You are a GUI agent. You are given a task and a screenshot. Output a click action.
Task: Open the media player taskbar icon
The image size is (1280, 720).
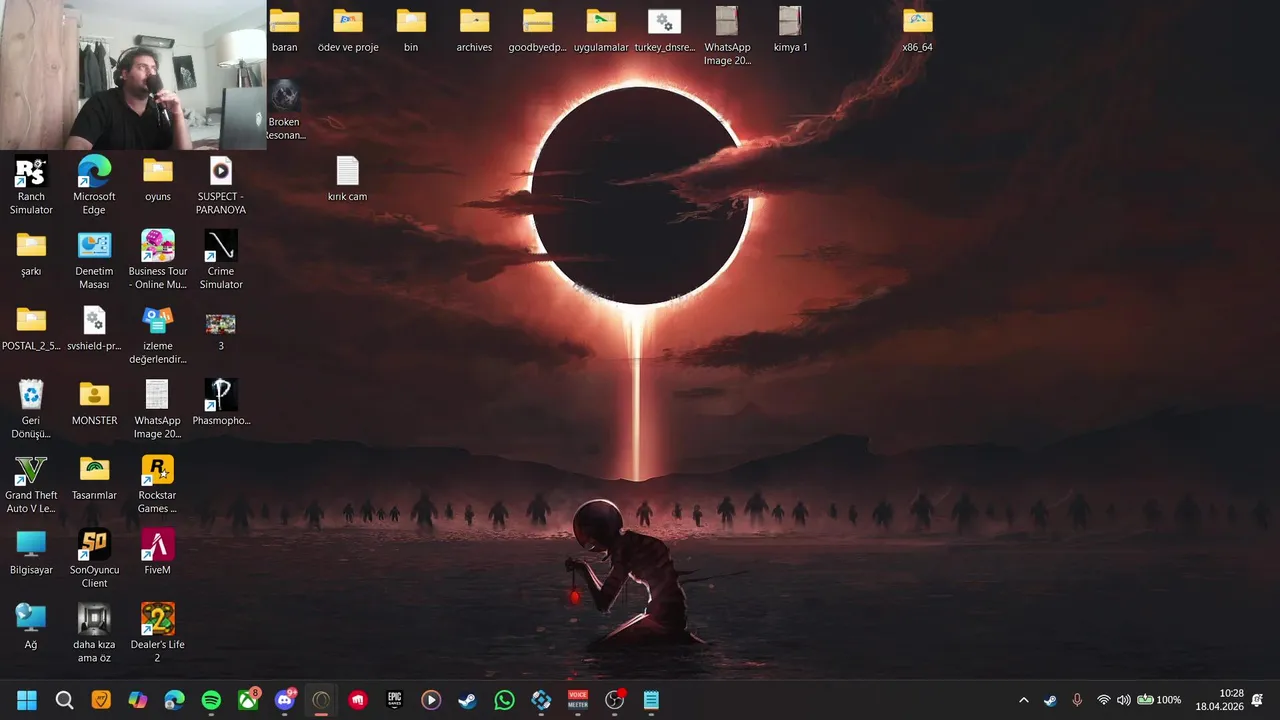point(431,700)
